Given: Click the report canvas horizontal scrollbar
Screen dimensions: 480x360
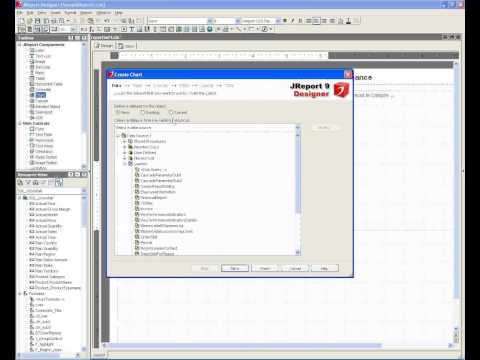Looking at the screenshot, I should pyautogui.click(x=243, y=345).
